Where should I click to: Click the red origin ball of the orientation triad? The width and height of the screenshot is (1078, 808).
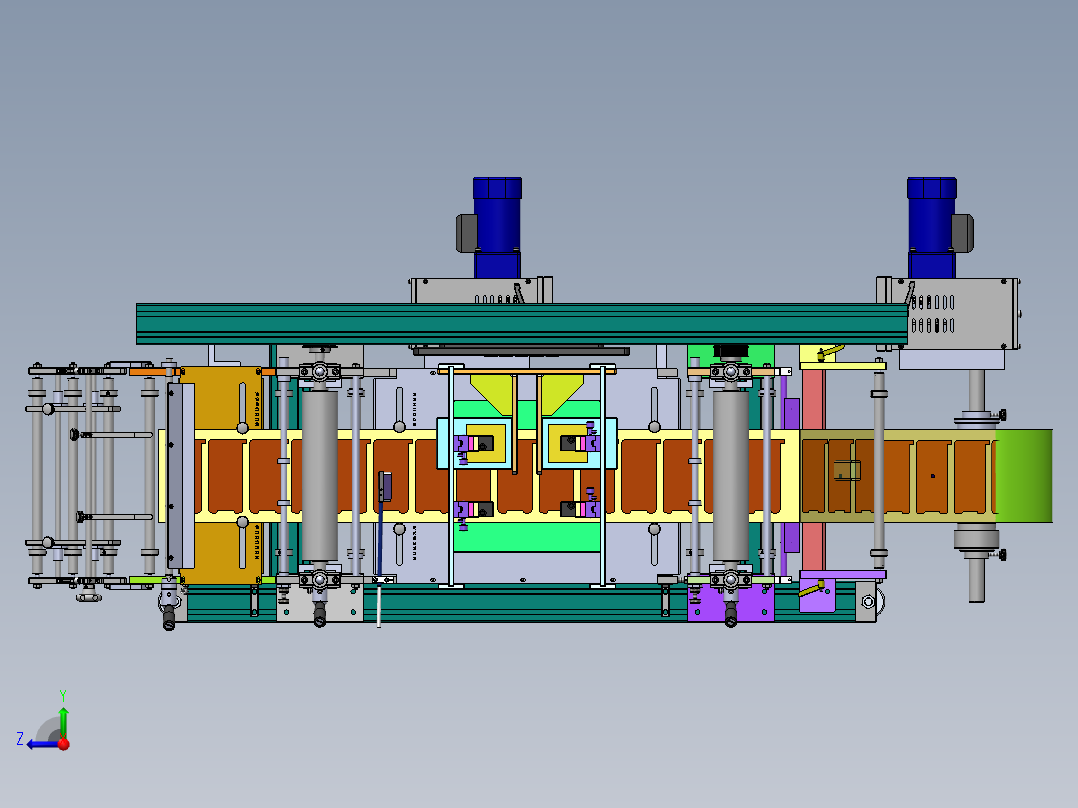tap(64, 744)
